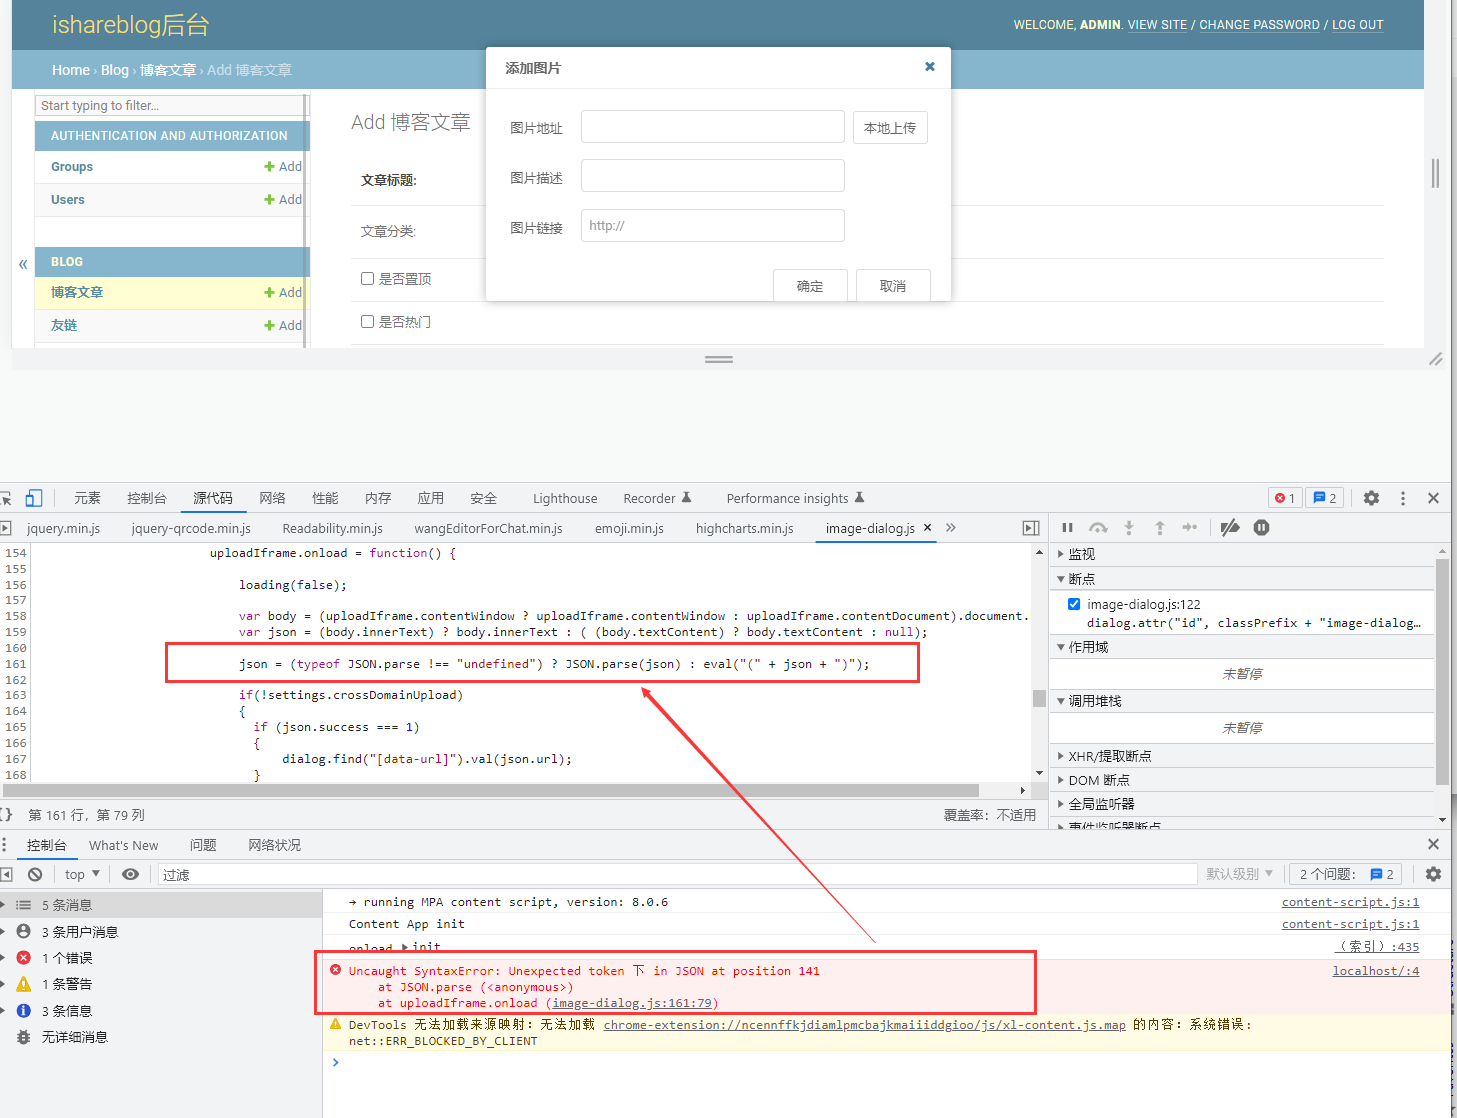
Task: Click the deactivate breakpoints icon
Action: 1230,528
